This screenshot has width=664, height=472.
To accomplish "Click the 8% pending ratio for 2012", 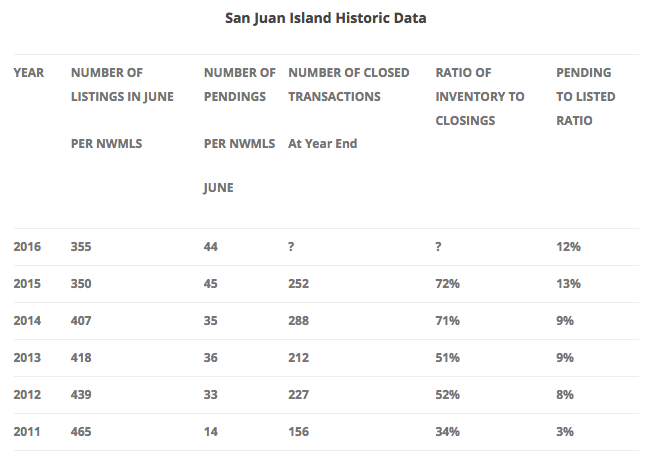I will (x=565, y=395).
